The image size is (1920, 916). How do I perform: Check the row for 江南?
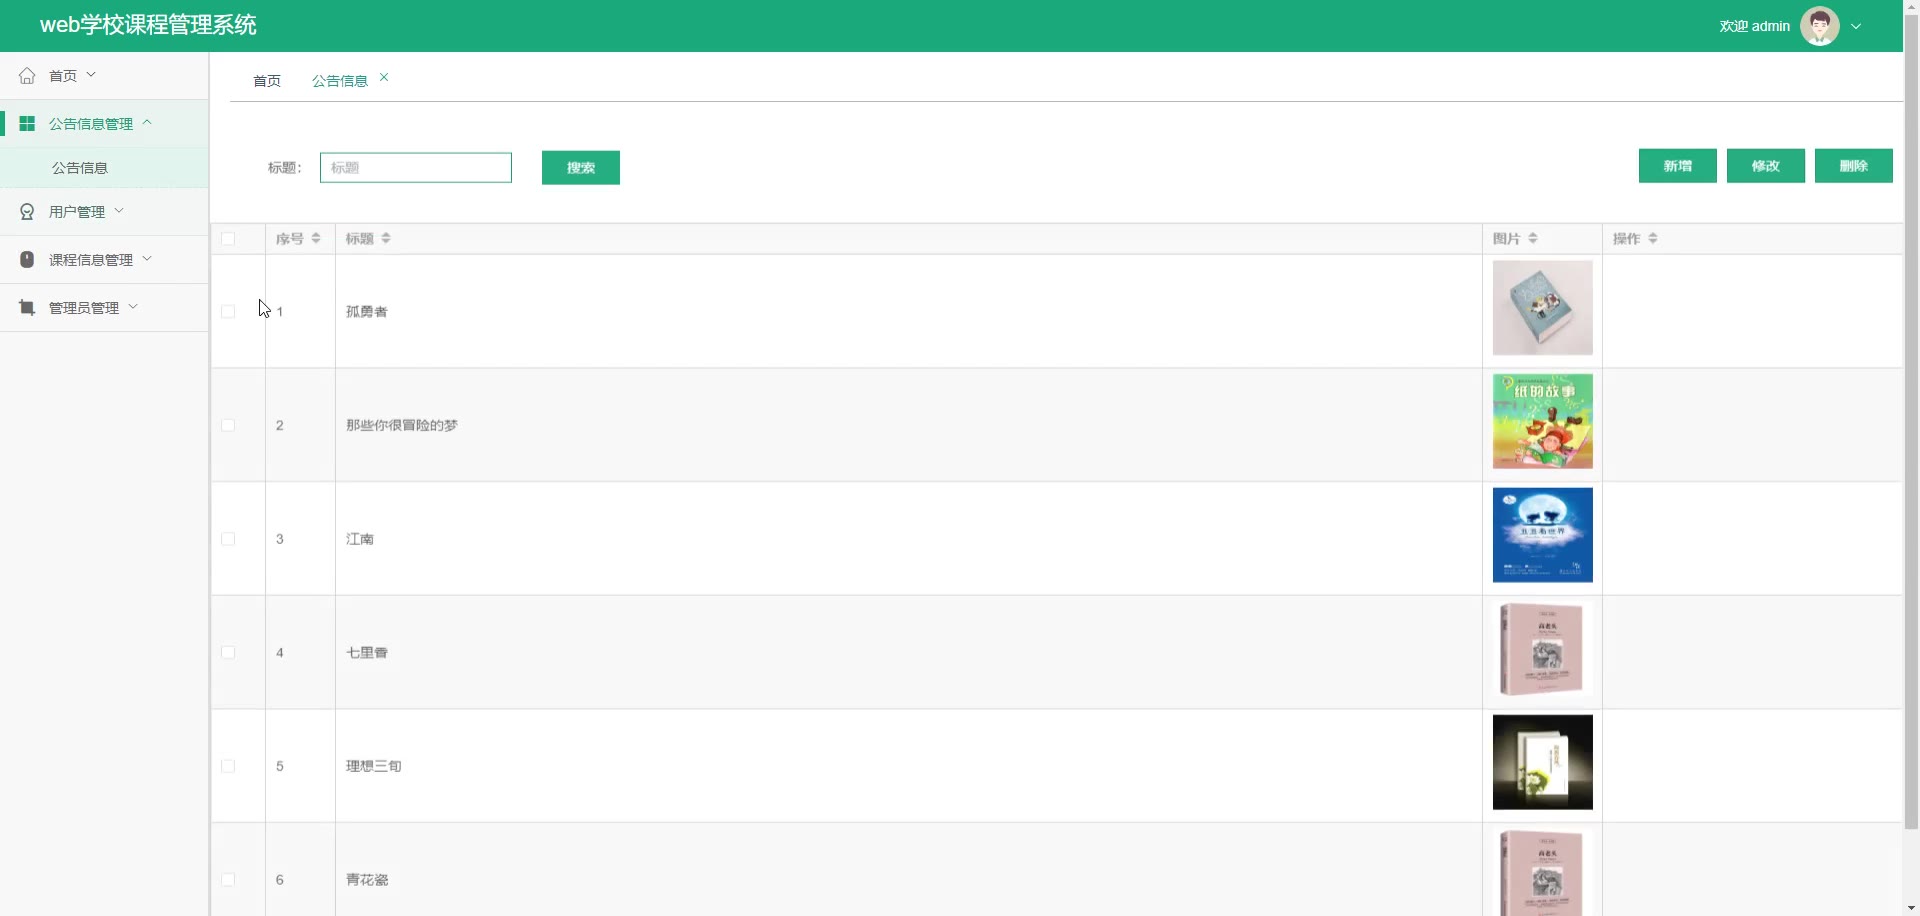[x=228, y=539]
